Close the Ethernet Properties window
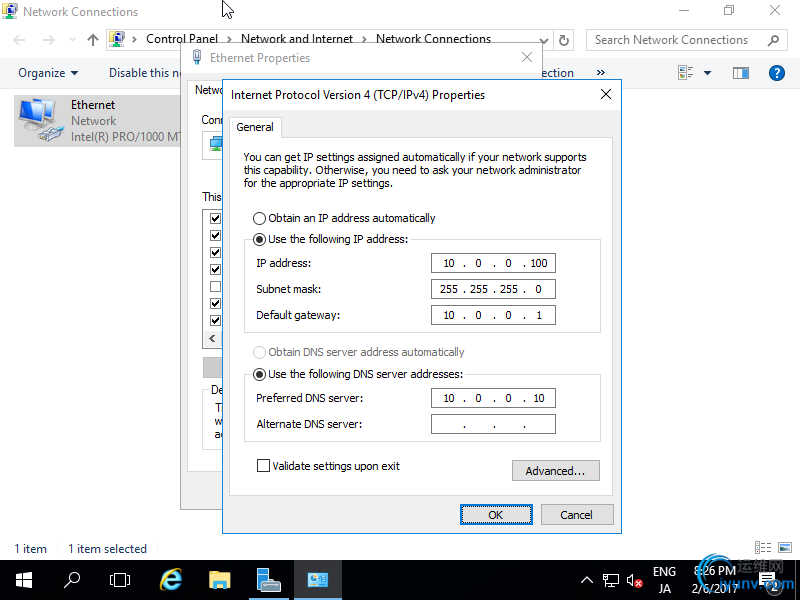 (527, 57)
